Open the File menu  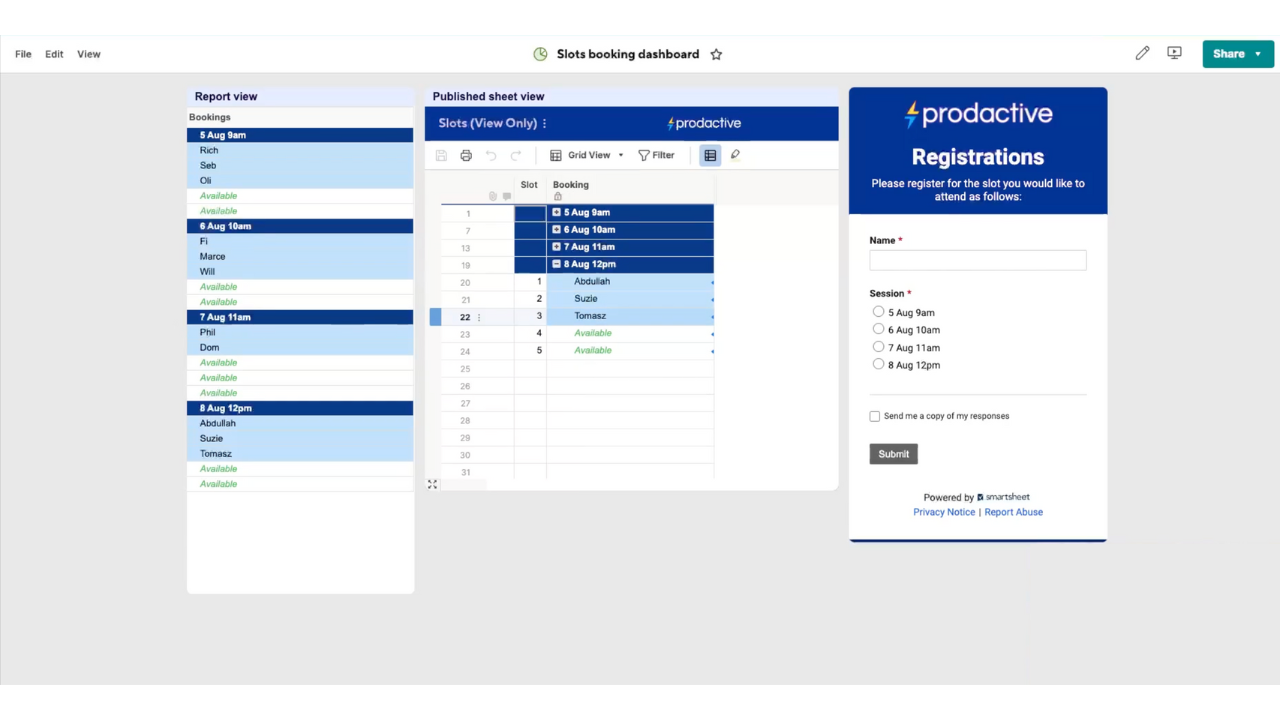[23, 54]
